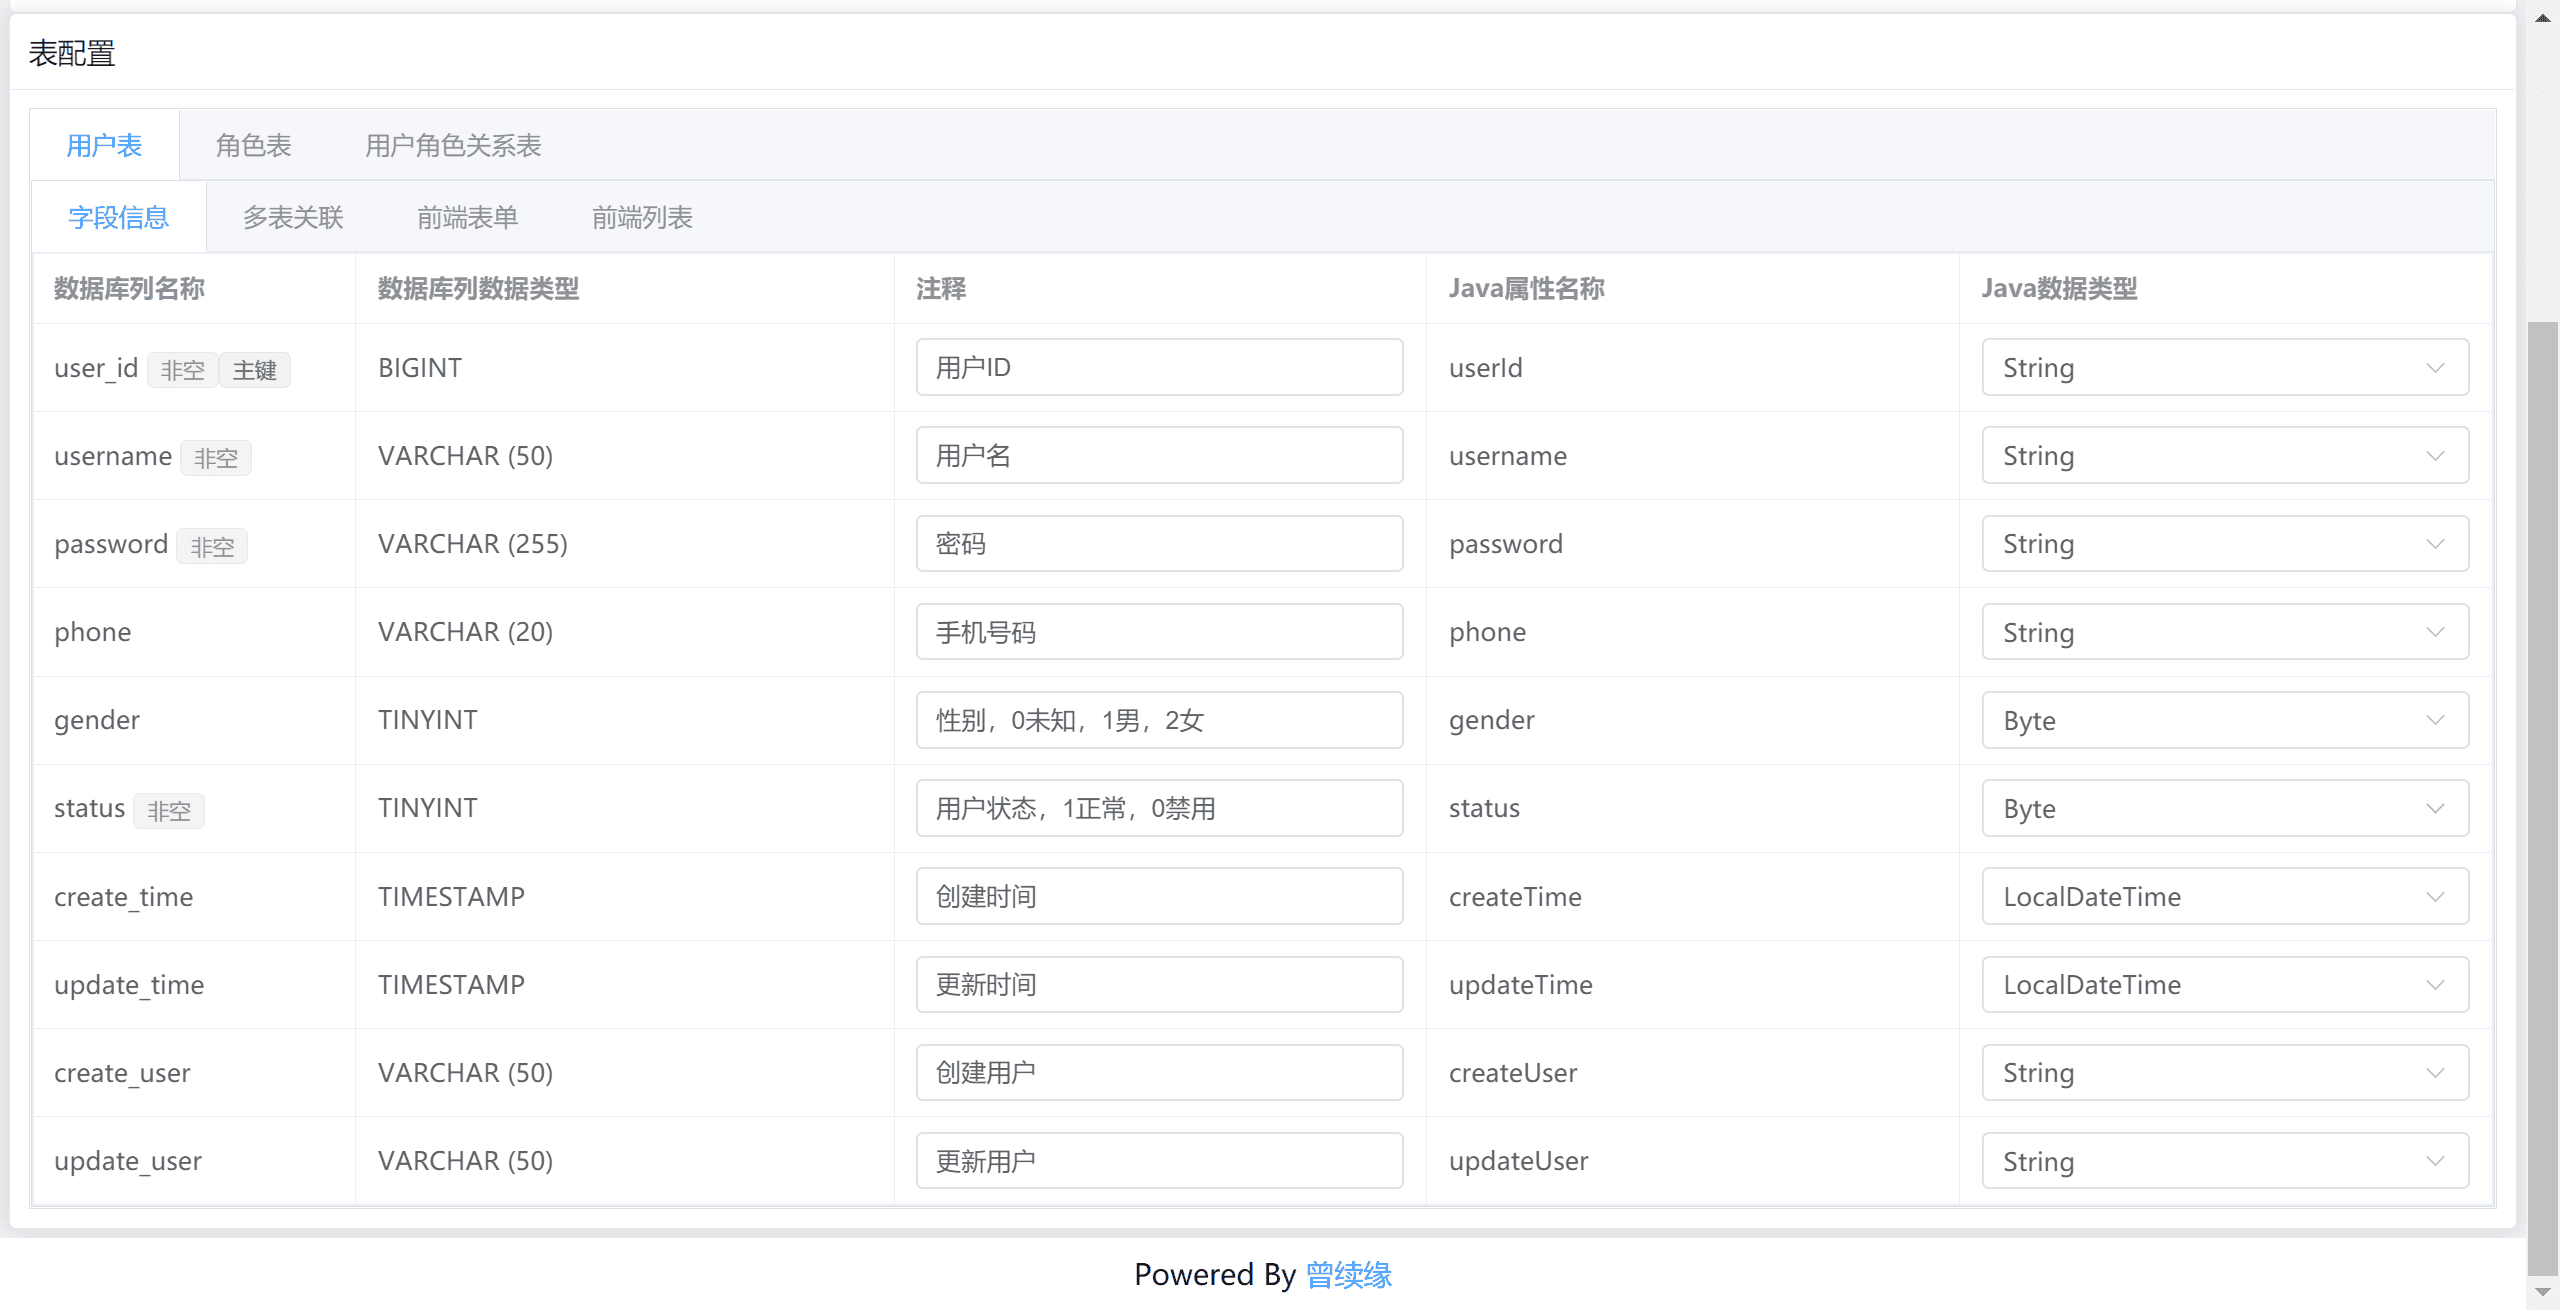Screen dimensions: 2560x1310
Task: Click the 用户名 comment input field
Action: click(x=1159, y=456)
